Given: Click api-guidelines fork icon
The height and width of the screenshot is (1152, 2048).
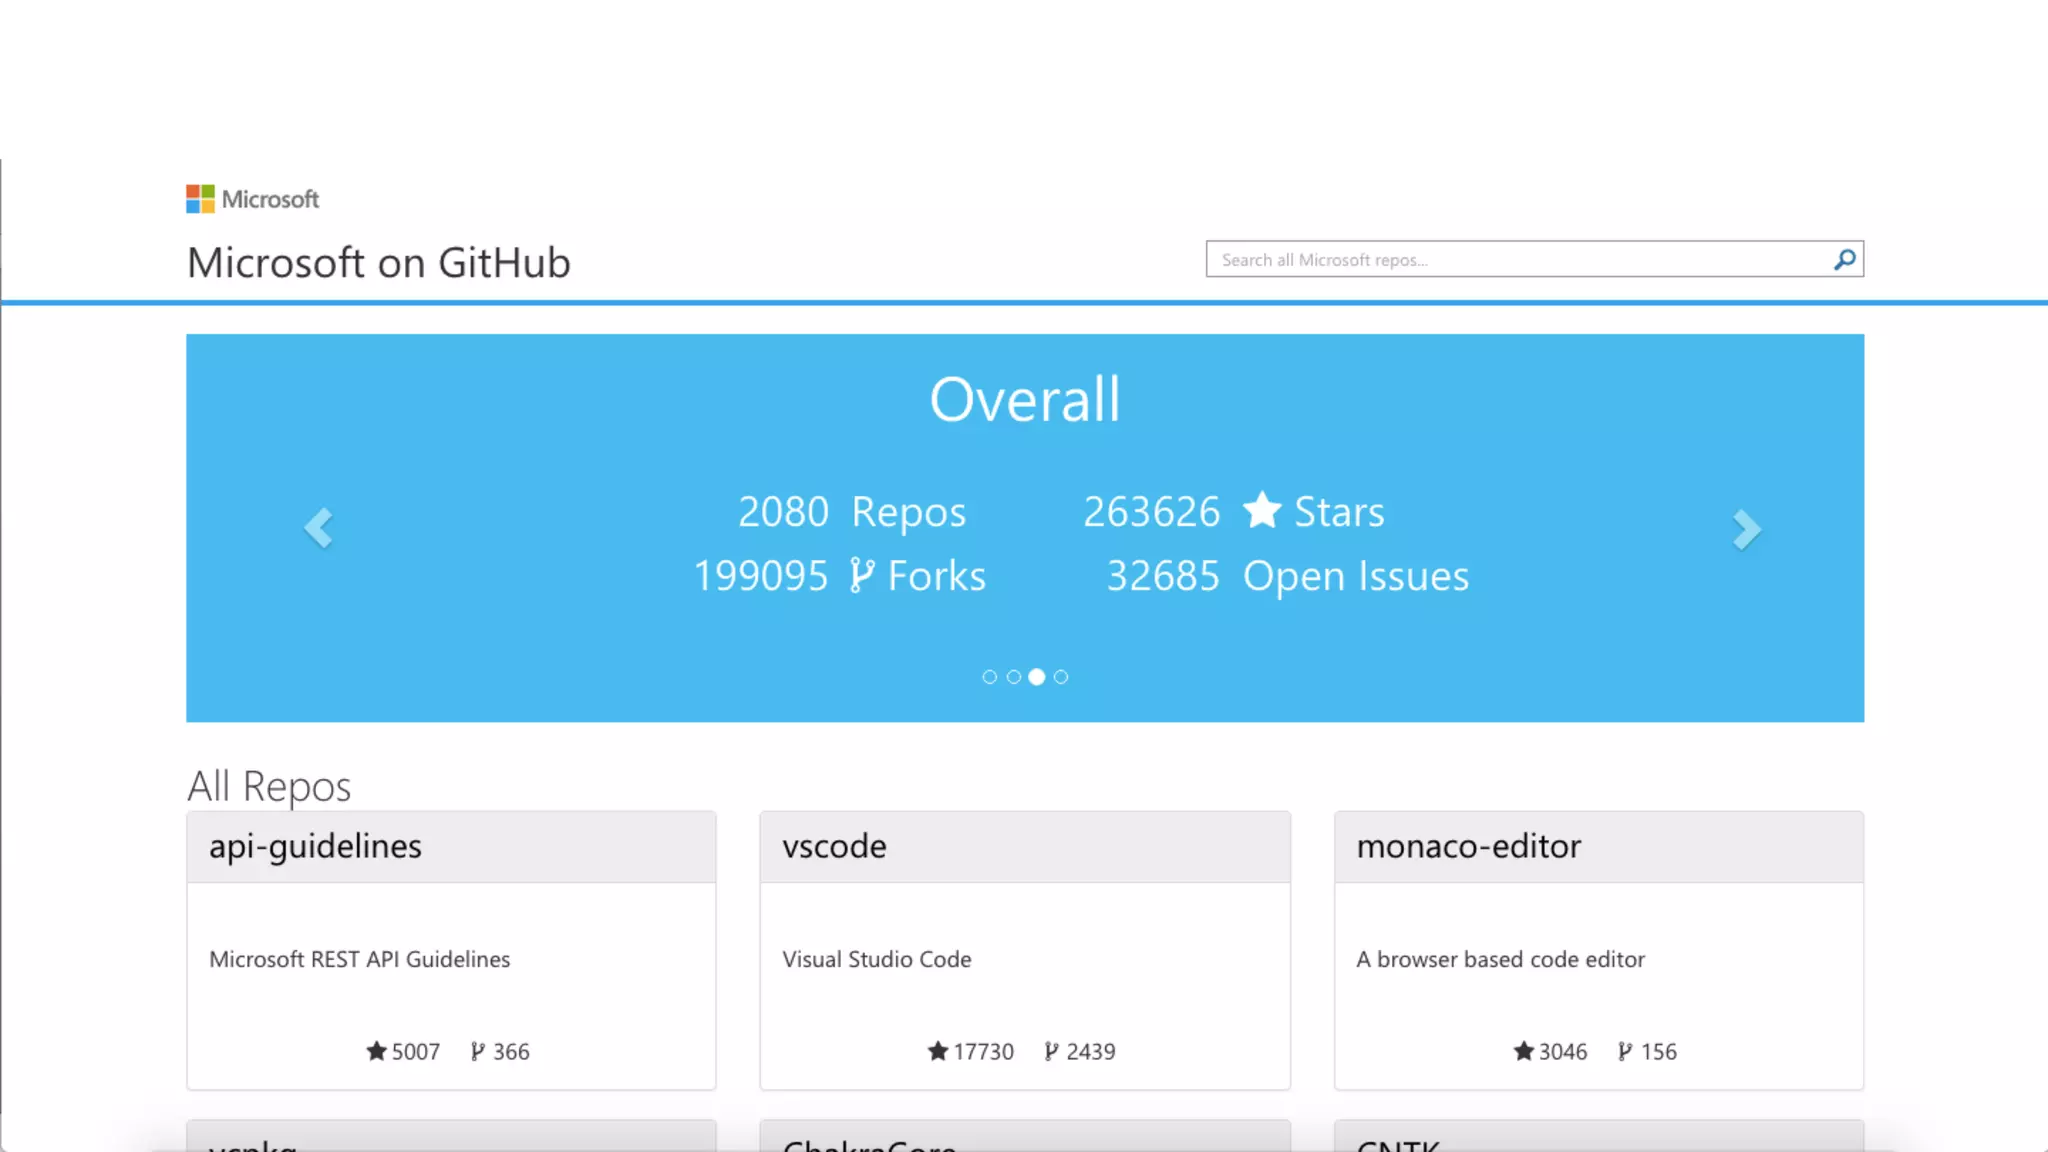Looking at the screenshot, I should point(478,1051).
